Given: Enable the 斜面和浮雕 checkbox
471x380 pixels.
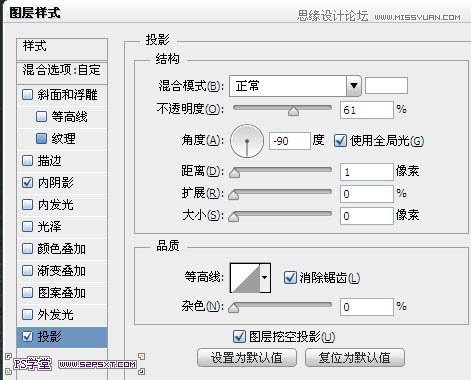Looking at the screenshot, I should pos(27,95).
